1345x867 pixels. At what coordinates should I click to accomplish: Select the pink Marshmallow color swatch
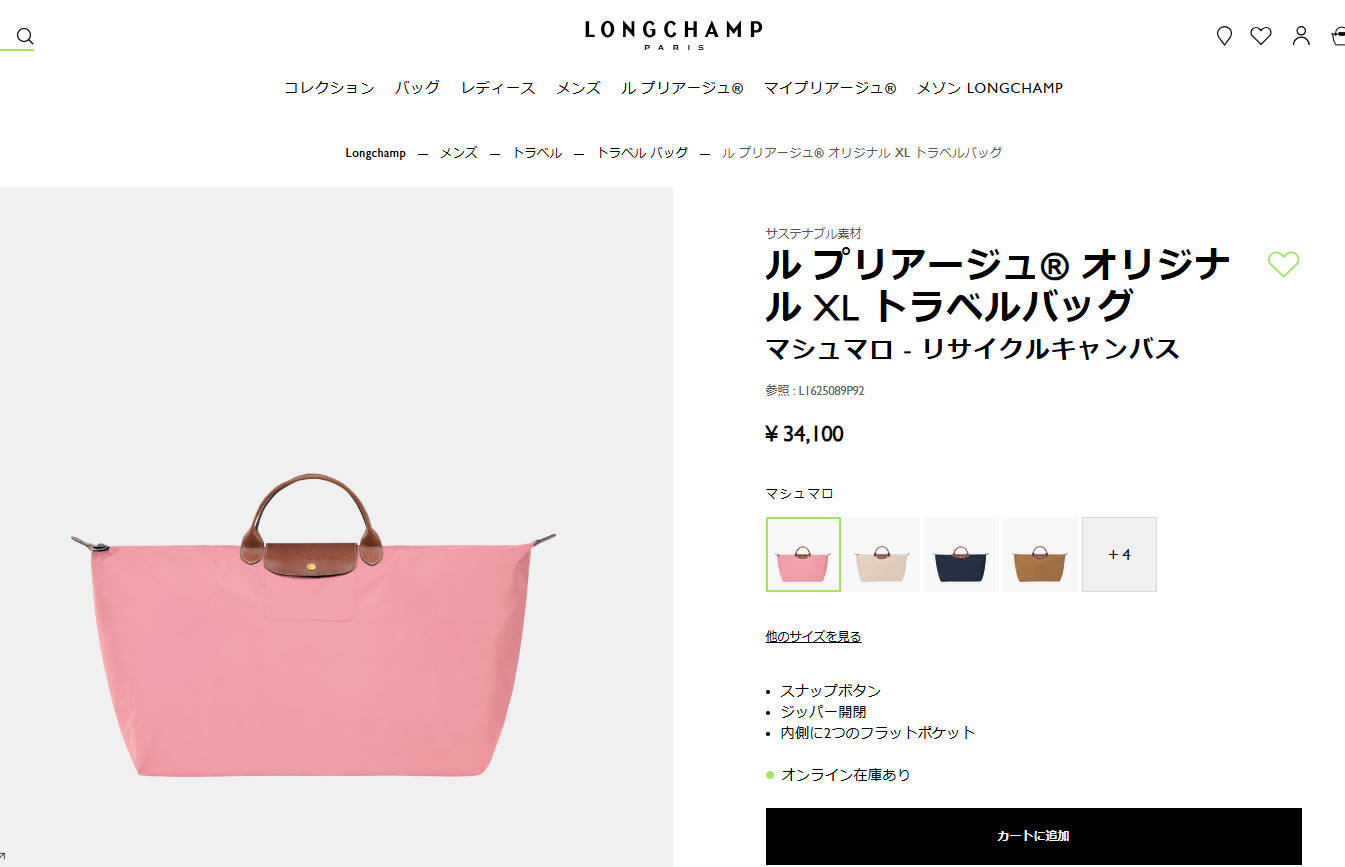pyautogui.click(x=803, y=554)
